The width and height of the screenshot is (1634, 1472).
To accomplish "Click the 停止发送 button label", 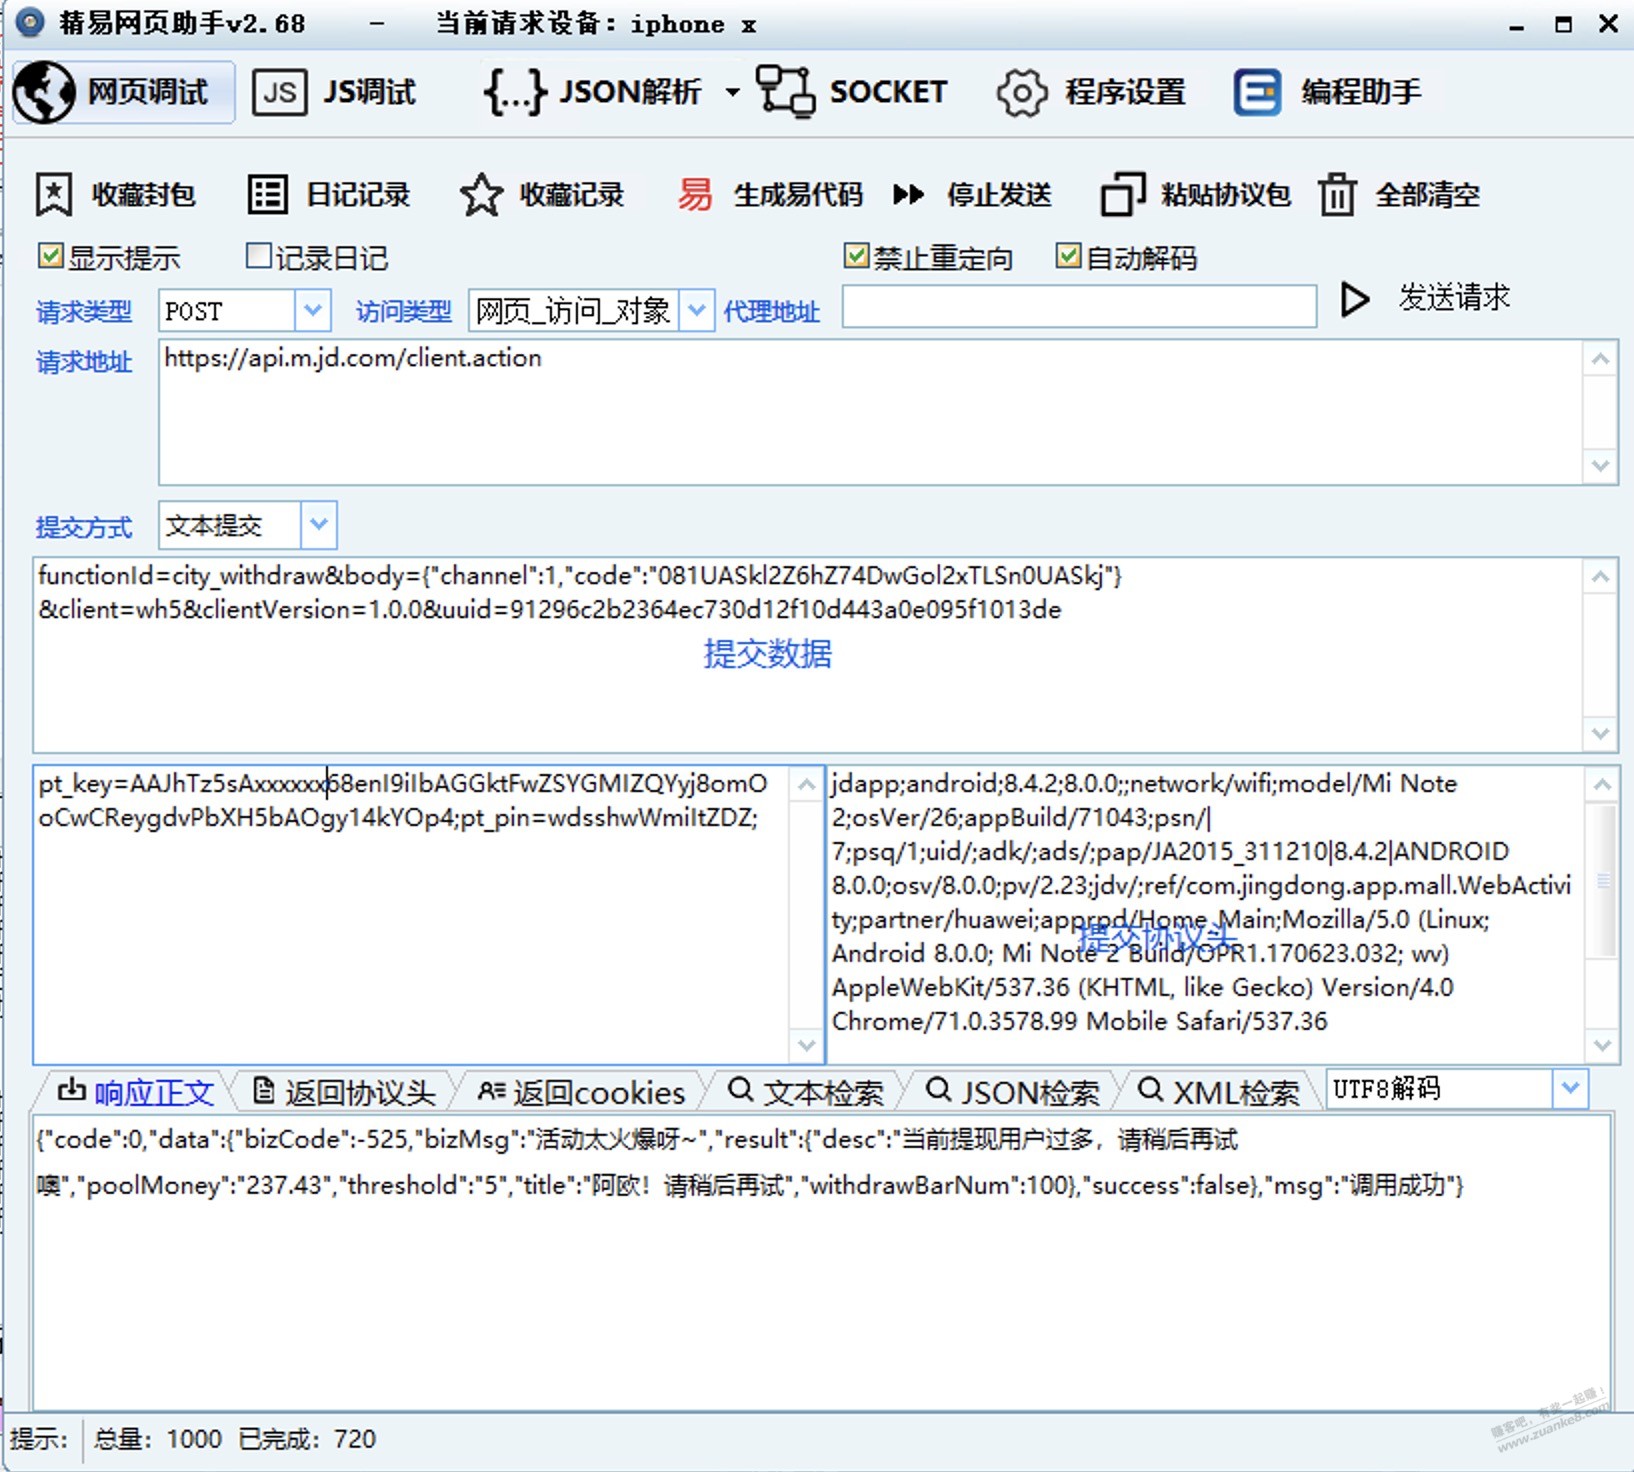I will [x=999, y=194].
